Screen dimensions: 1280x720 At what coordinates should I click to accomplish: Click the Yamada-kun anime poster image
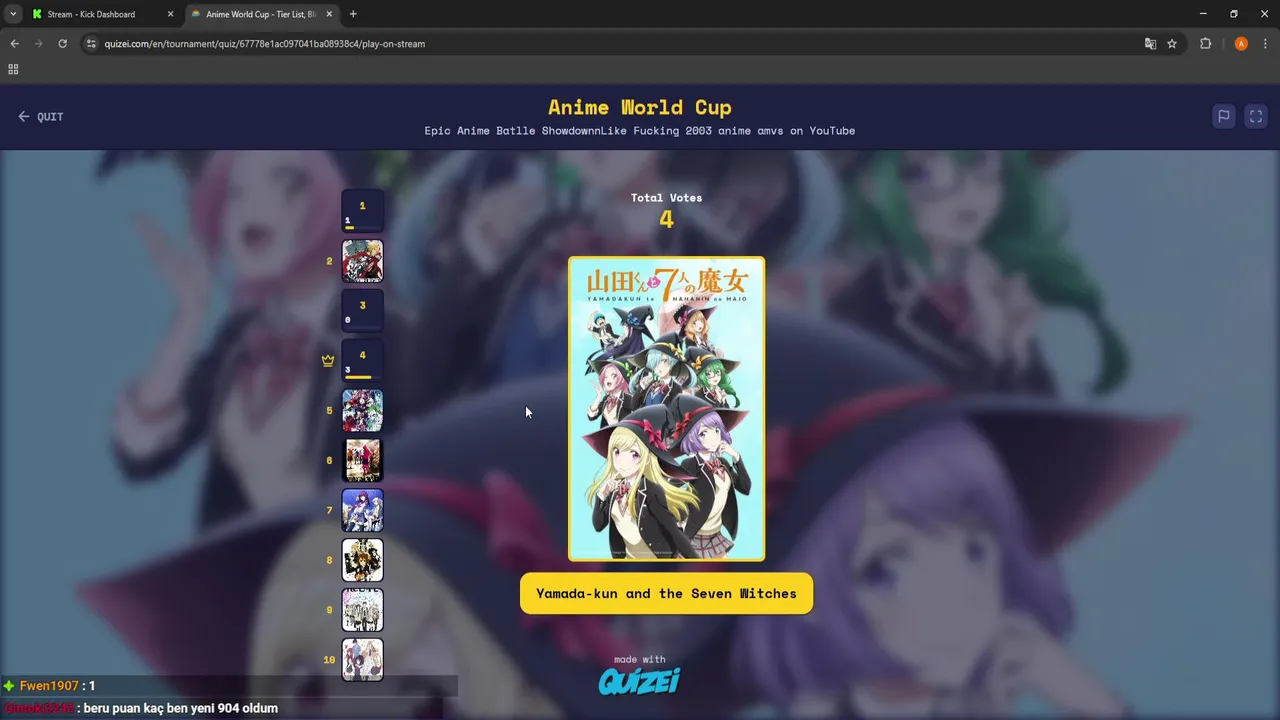point(667,409)
